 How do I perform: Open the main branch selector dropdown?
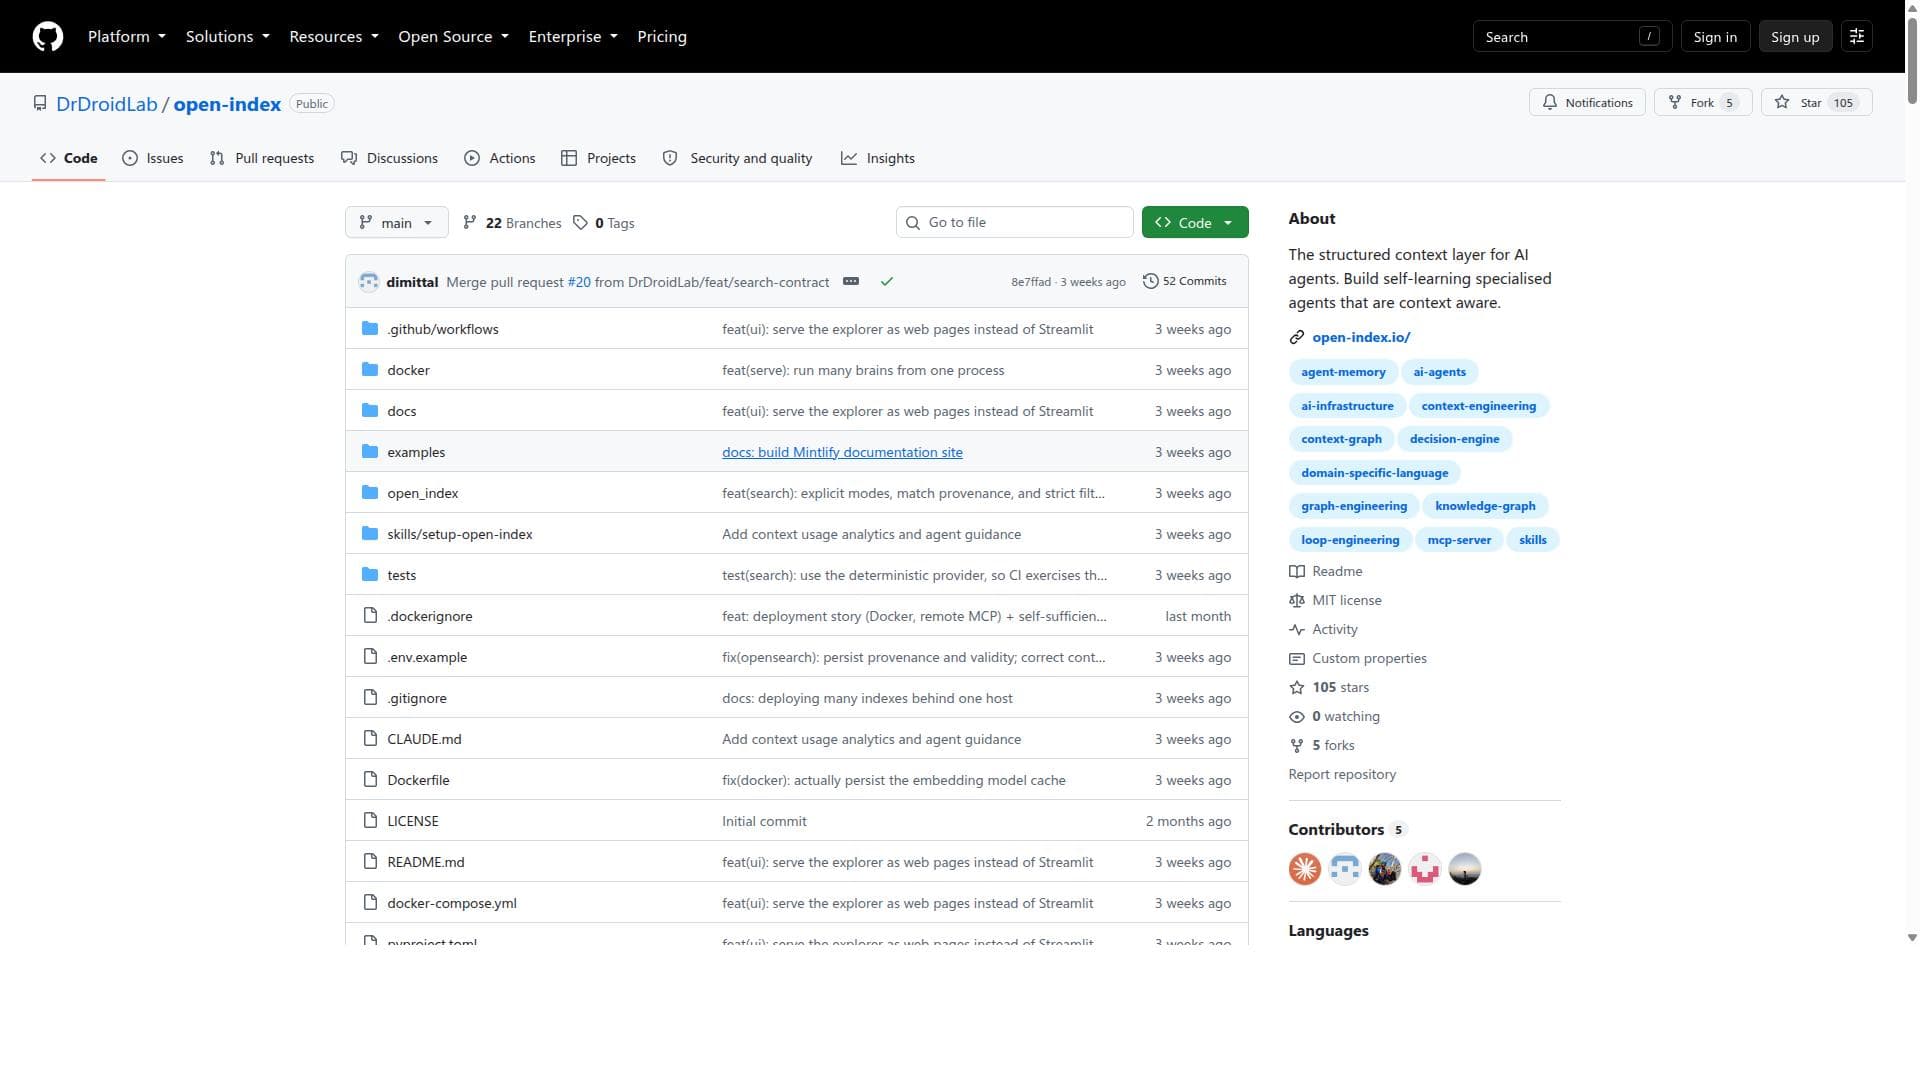pos(396,223)
